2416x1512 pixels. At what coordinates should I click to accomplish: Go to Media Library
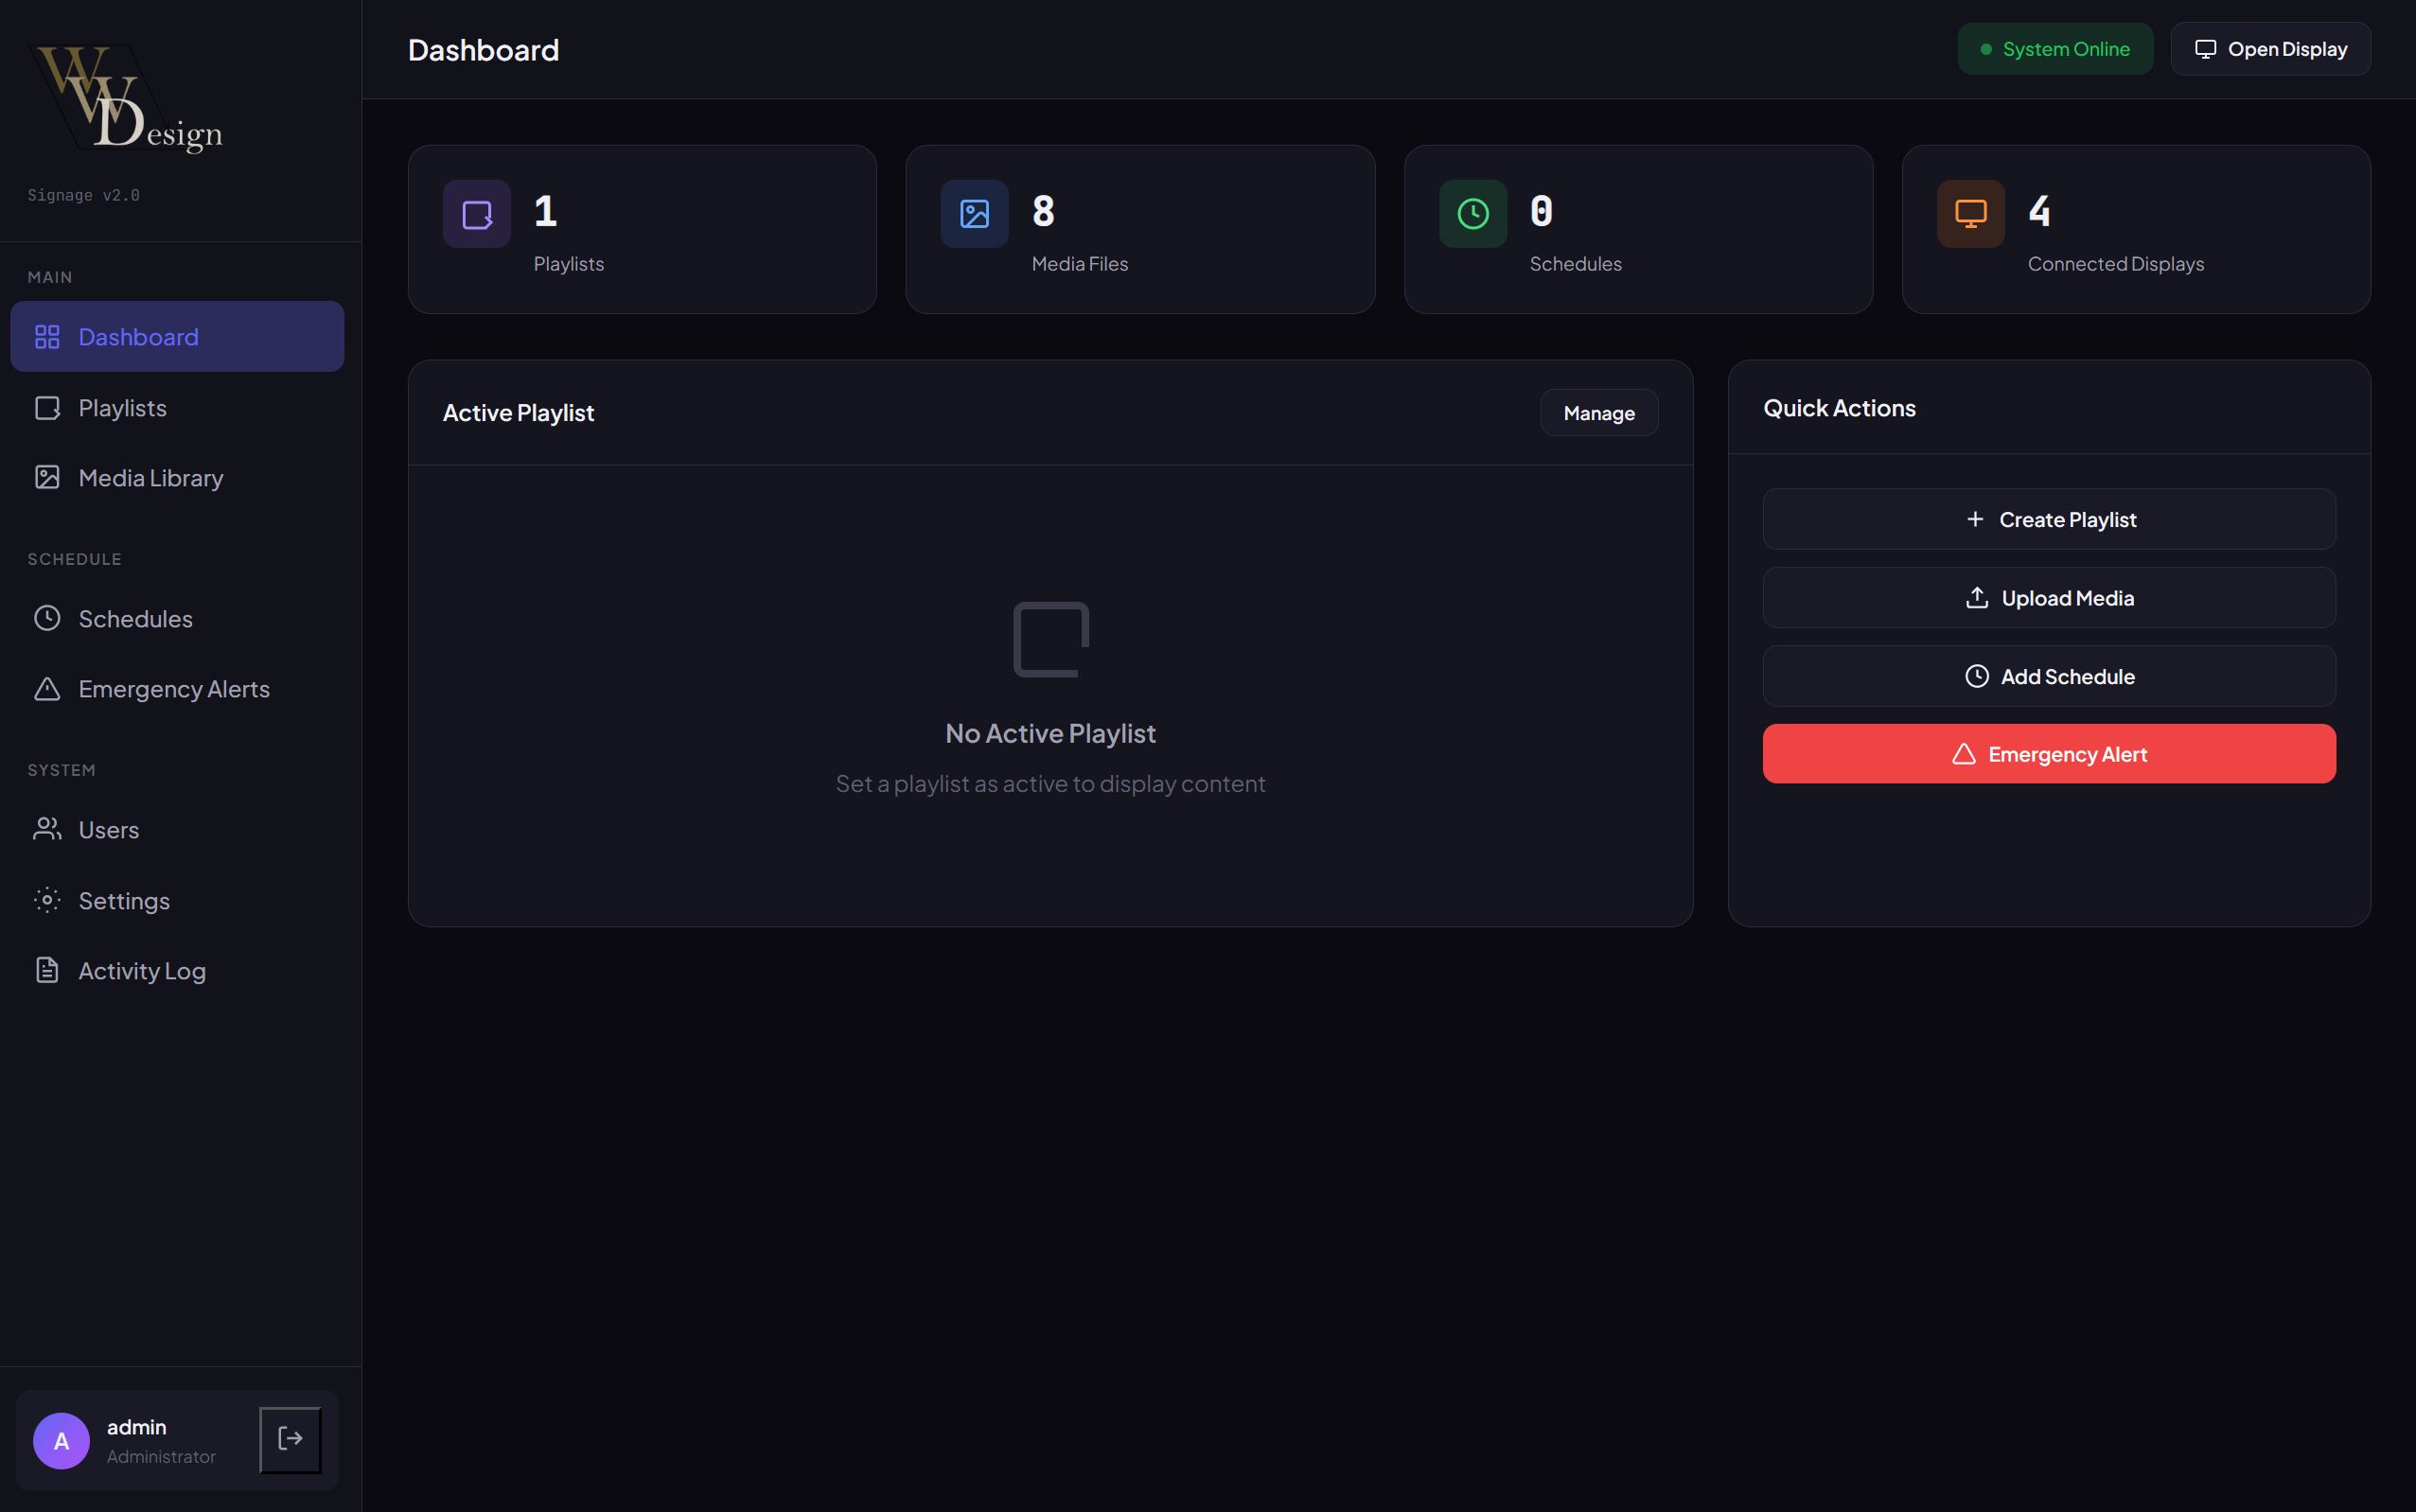pos(150,478)
